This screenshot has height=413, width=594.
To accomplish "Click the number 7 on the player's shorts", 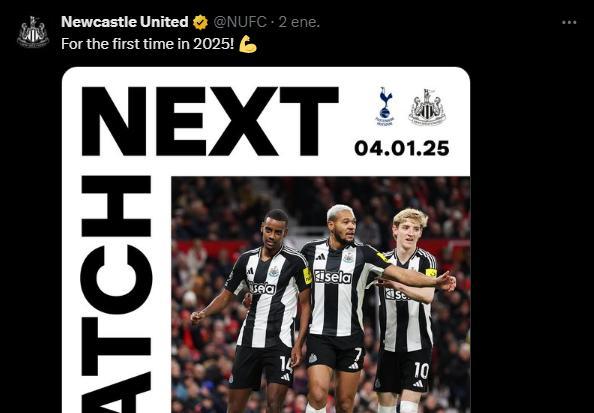I will pos(358,355).
